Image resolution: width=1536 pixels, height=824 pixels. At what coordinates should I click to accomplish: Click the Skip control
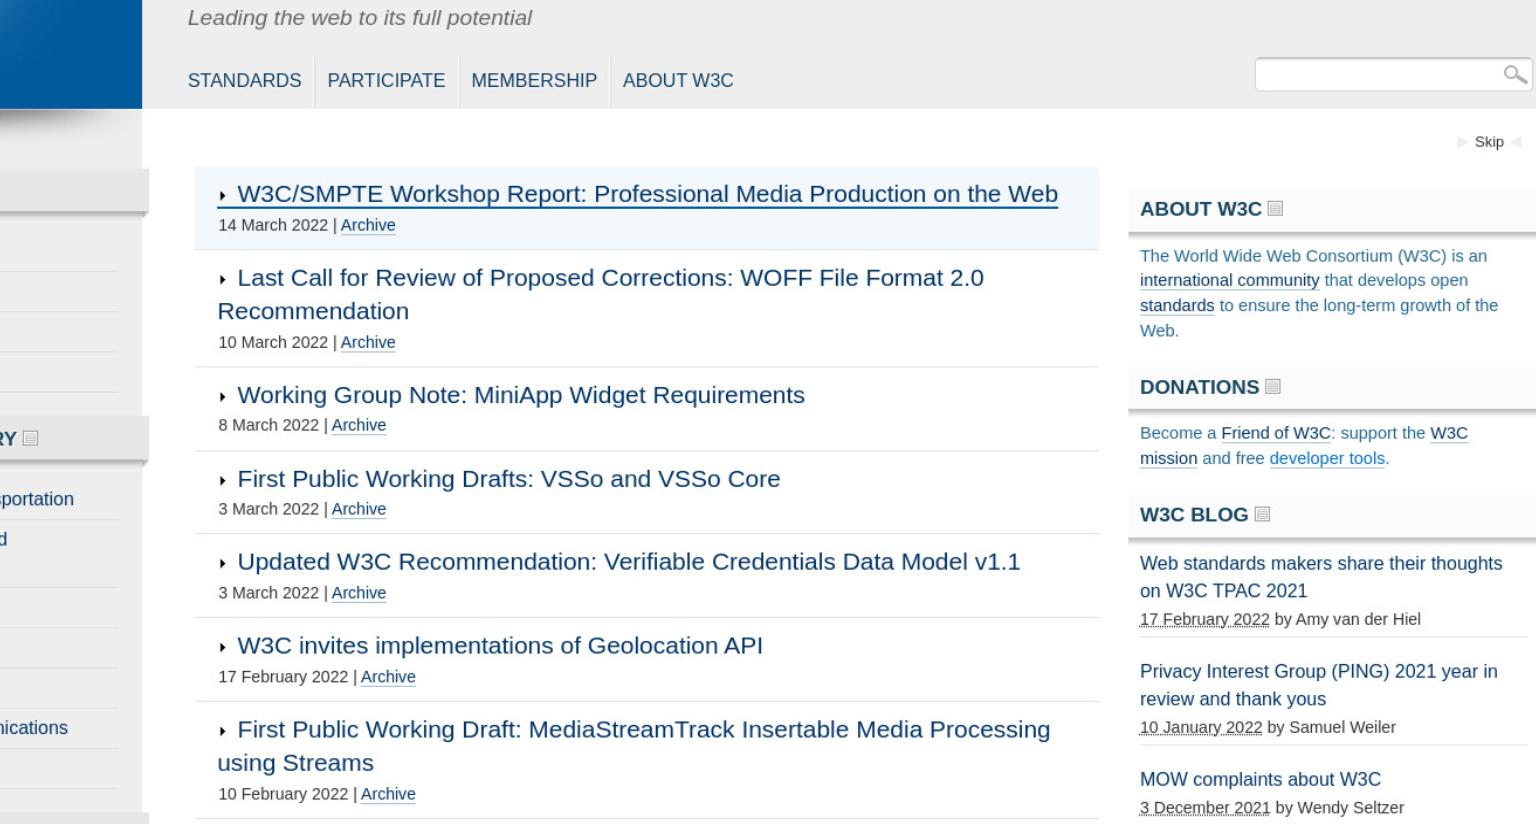coord(1489,142)
